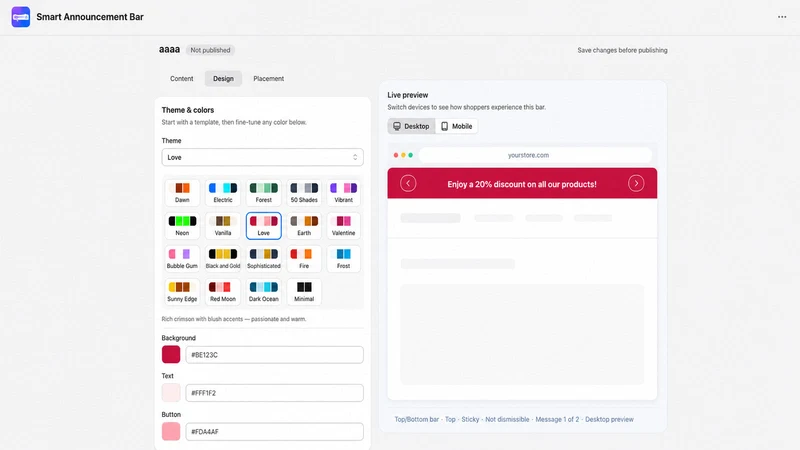The height and width of the screenshot is (450, 800).
Task: Apply the Valentine theme
Action: tap(343, 226)
